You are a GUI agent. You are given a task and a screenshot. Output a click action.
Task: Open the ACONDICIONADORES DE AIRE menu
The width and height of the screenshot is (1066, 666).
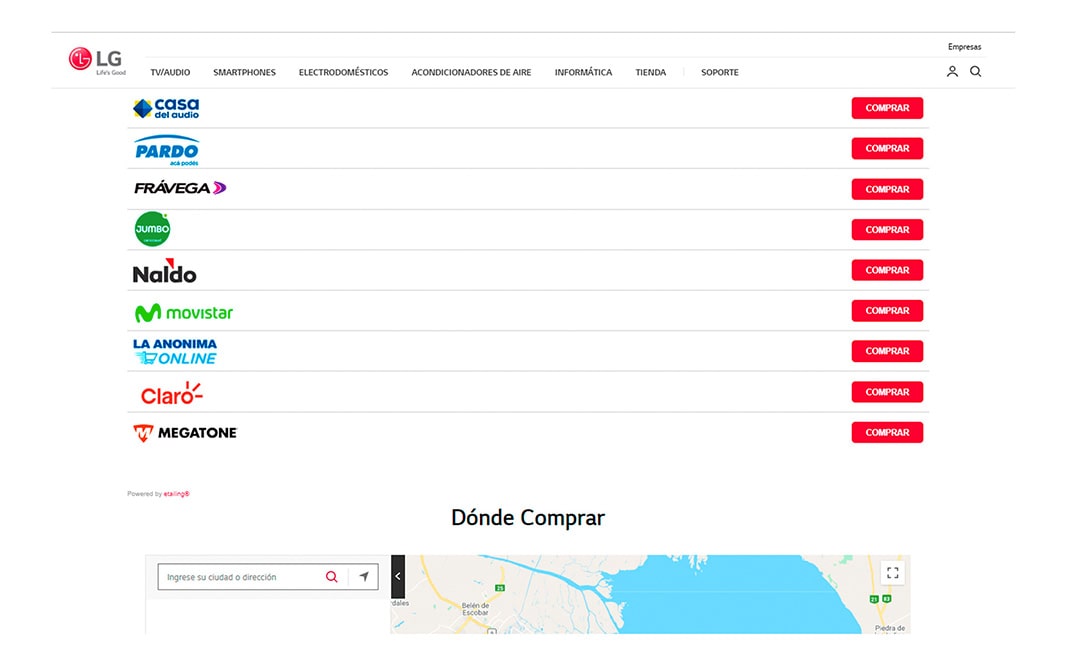pos(471,72)
